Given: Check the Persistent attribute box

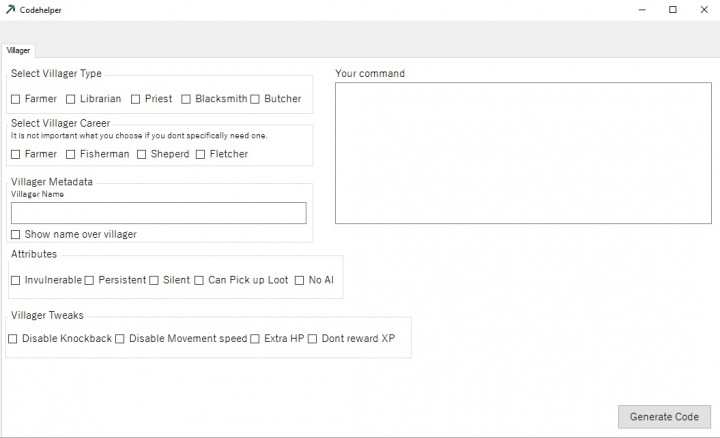Looking at the screenshot, I should pyautogui.click(x=89, y=280).
